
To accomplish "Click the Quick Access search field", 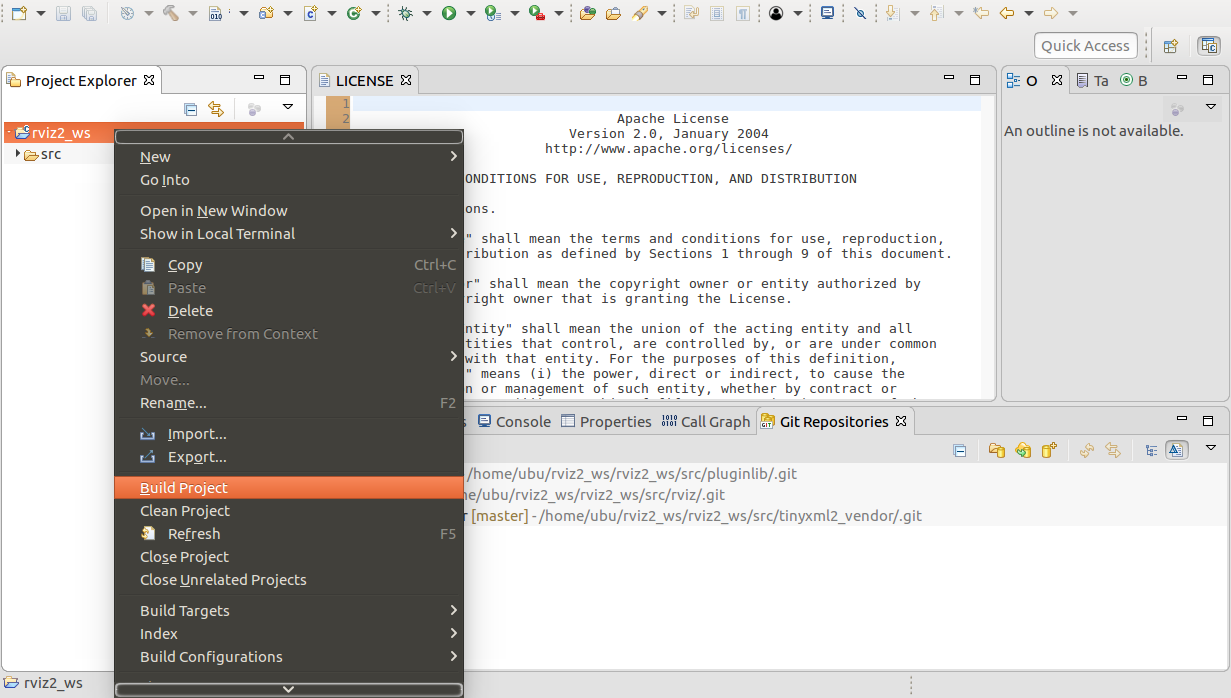I will [1085, 46].
